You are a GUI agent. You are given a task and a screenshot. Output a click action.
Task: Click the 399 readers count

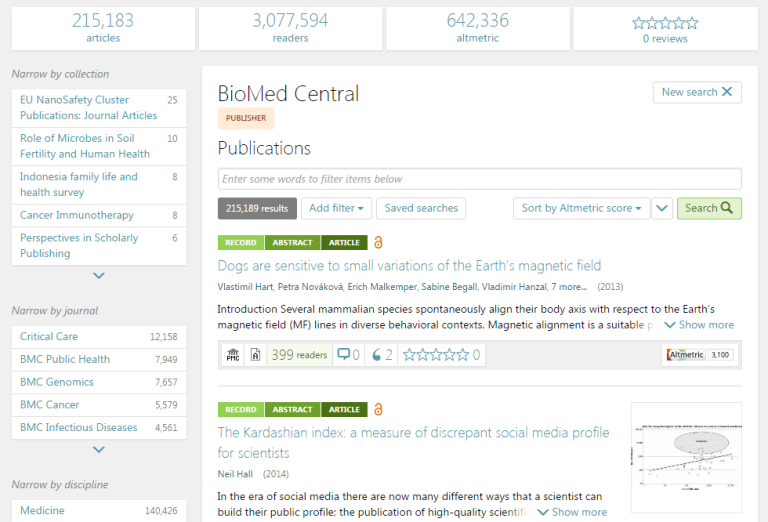[x=299, y=355]
